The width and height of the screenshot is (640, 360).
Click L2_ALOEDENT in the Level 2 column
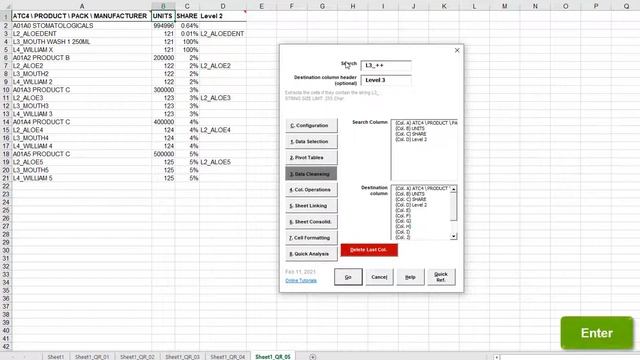pyautogui.click(x=223, y=34)
